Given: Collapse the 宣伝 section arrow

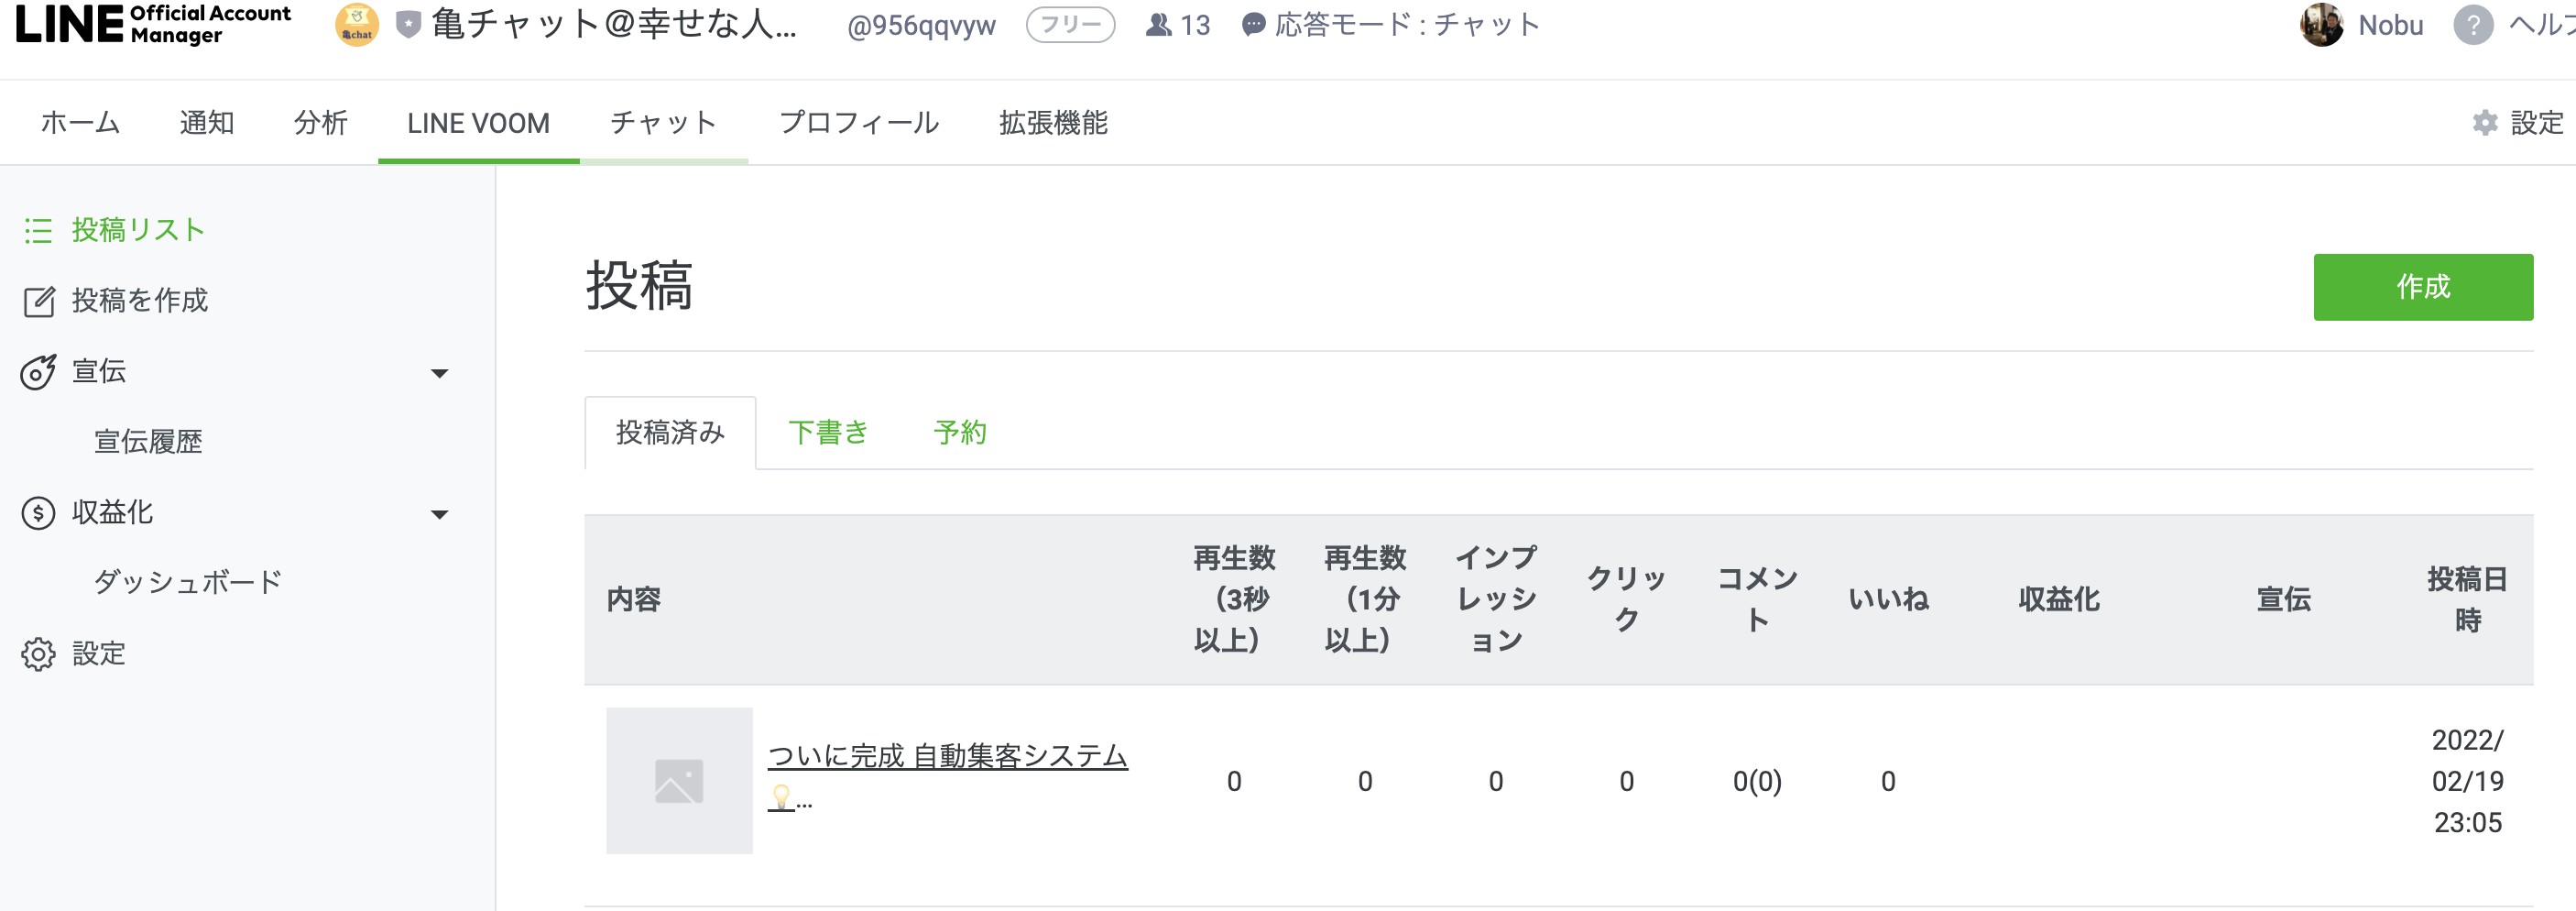Looking at the screenshot, I should pos(439,373).
